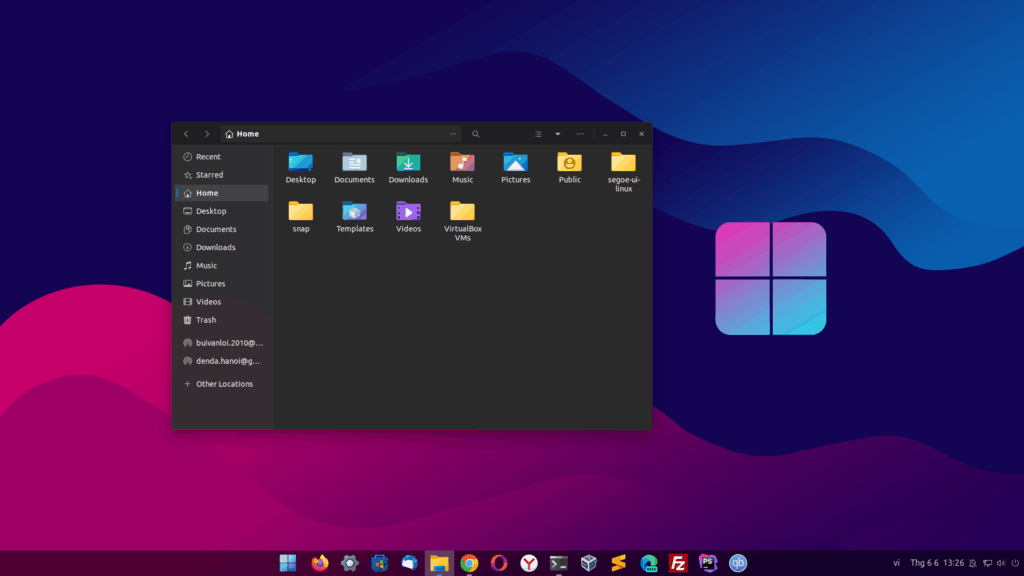Select the segoe-ui-linux folder
The height and width of the screenshot is (576, 1024).
tap(623, 163)
